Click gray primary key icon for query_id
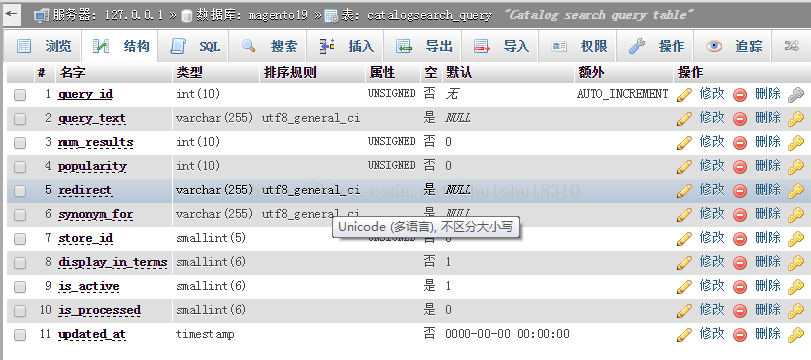 pyautogui.click(x=795, y=95)
